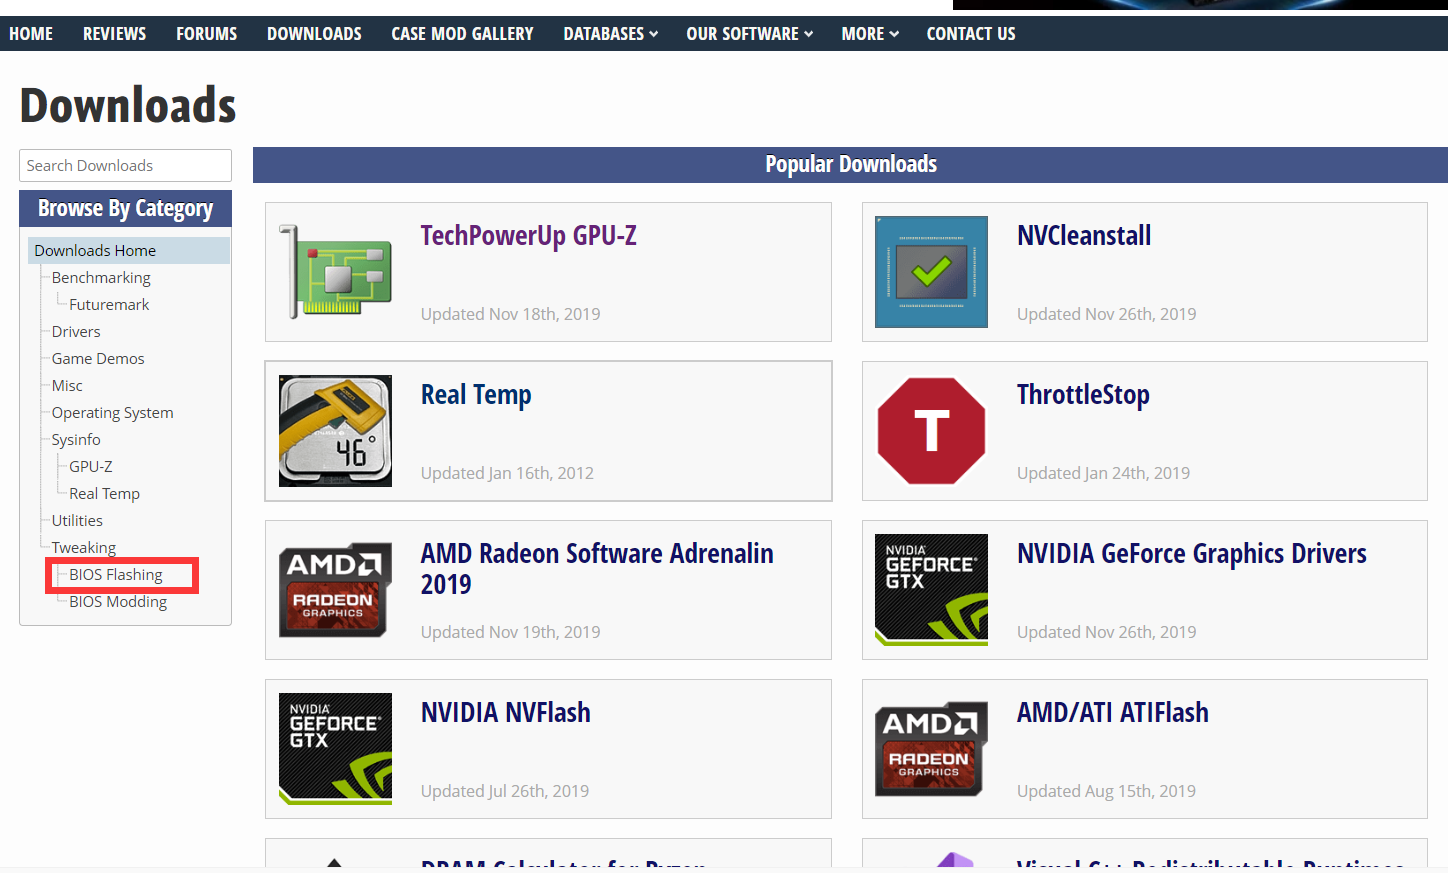Open the NVIDIA NVFlash title link

click(505, 713)
